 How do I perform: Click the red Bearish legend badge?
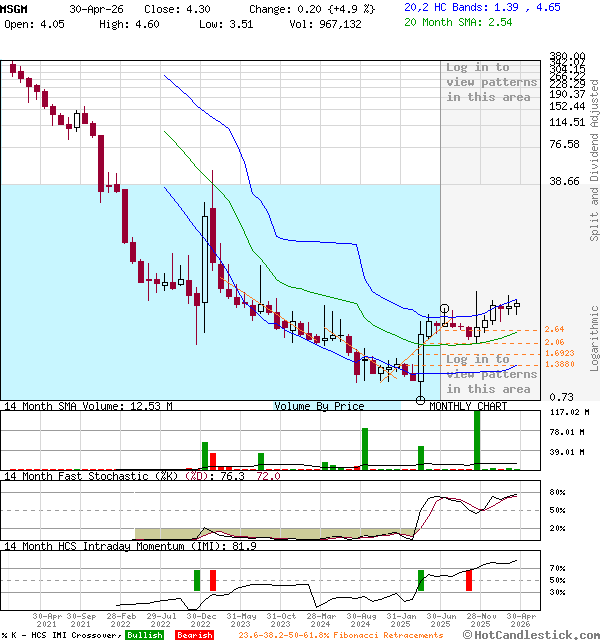coord(193,635)
